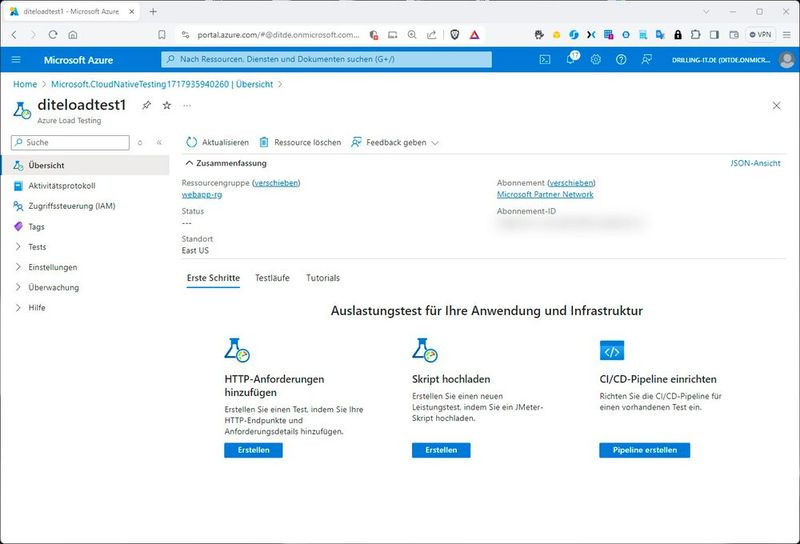Go back in the browser

14,35
